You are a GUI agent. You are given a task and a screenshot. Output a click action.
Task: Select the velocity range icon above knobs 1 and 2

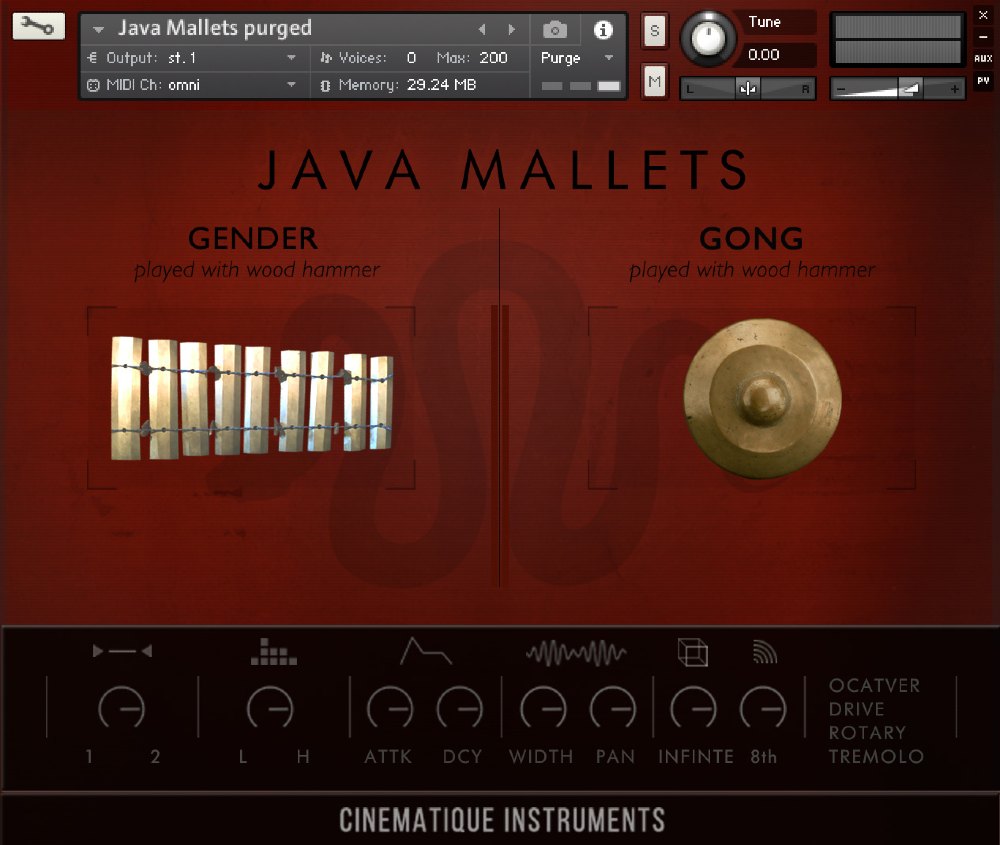[x=122, y=650]
